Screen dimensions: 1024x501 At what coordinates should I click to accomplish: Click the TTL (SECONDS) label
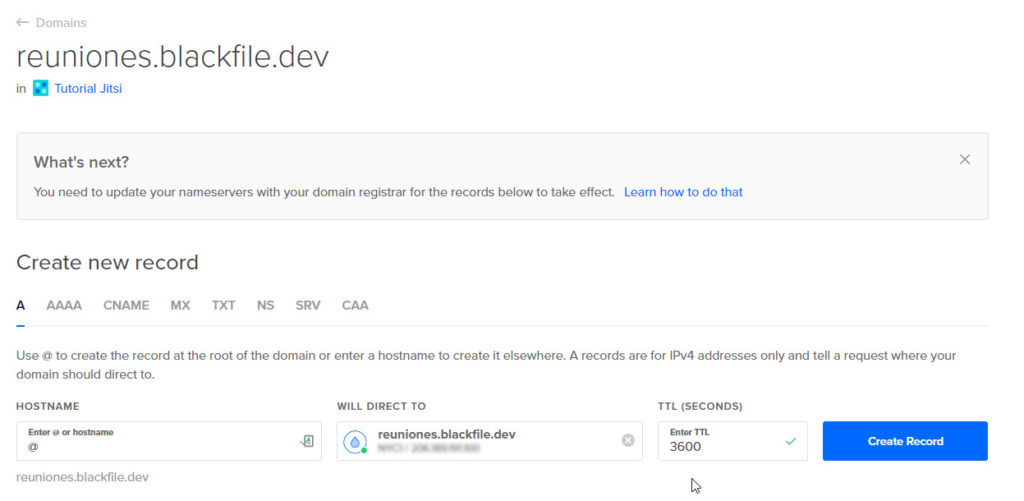pos(700,406)
